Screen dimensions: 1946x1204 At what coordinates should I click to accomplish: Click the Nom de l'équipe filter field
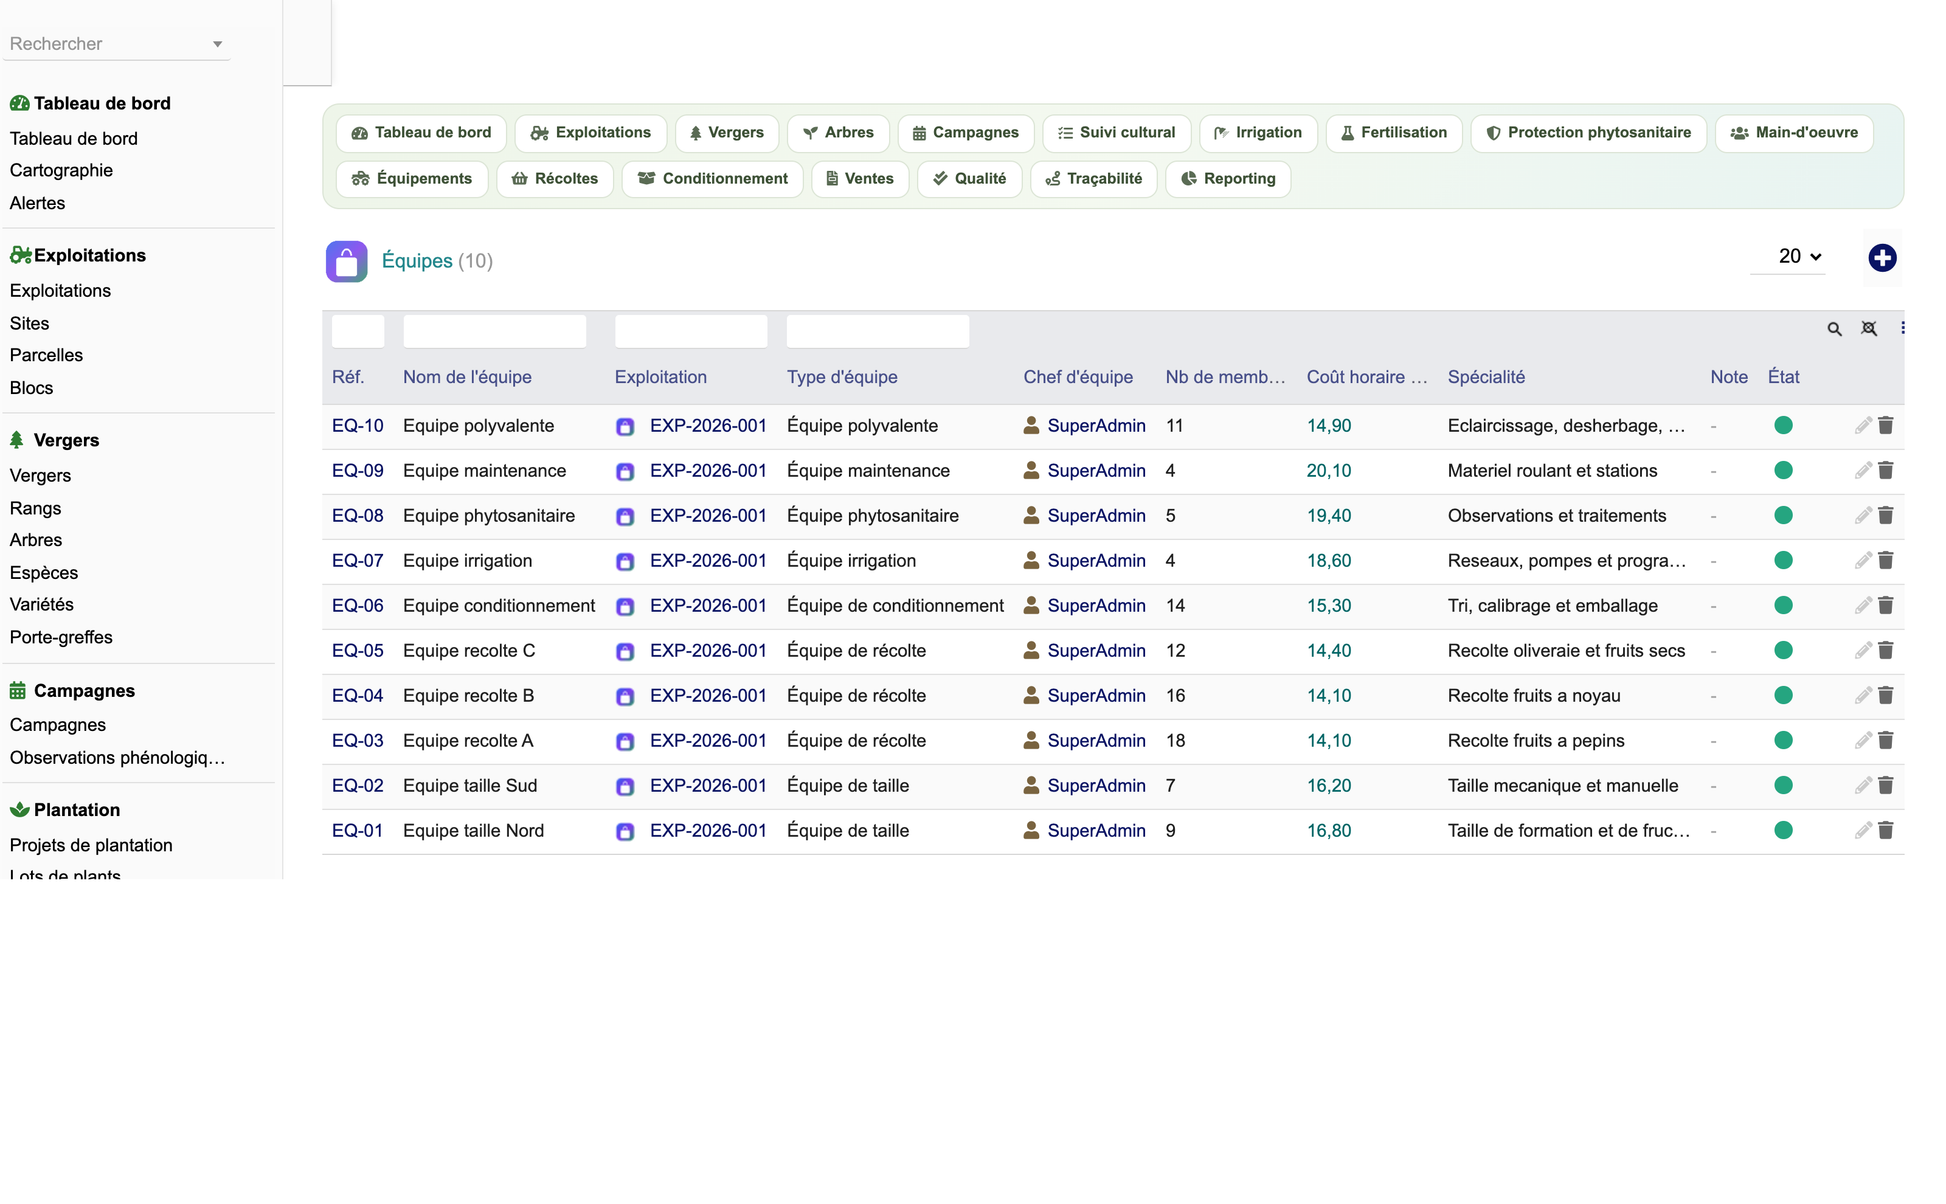tap(494, 331)
